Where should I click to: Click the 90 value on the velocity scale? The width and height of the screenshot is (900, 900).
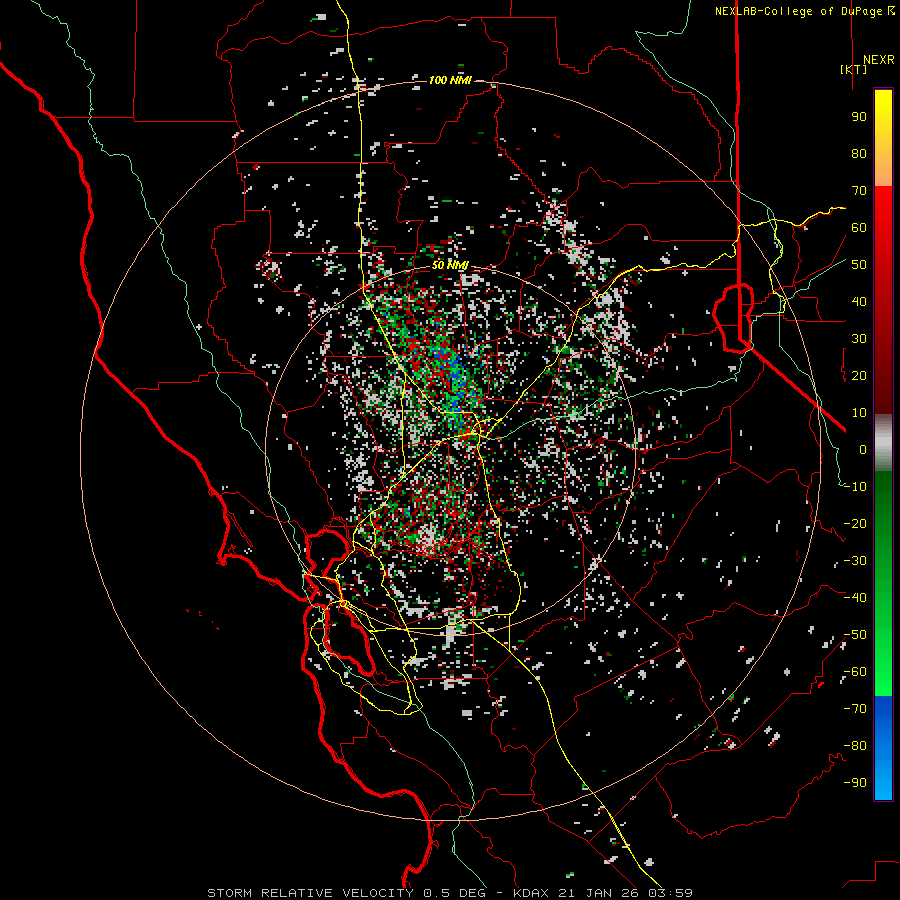coord(859,117)
